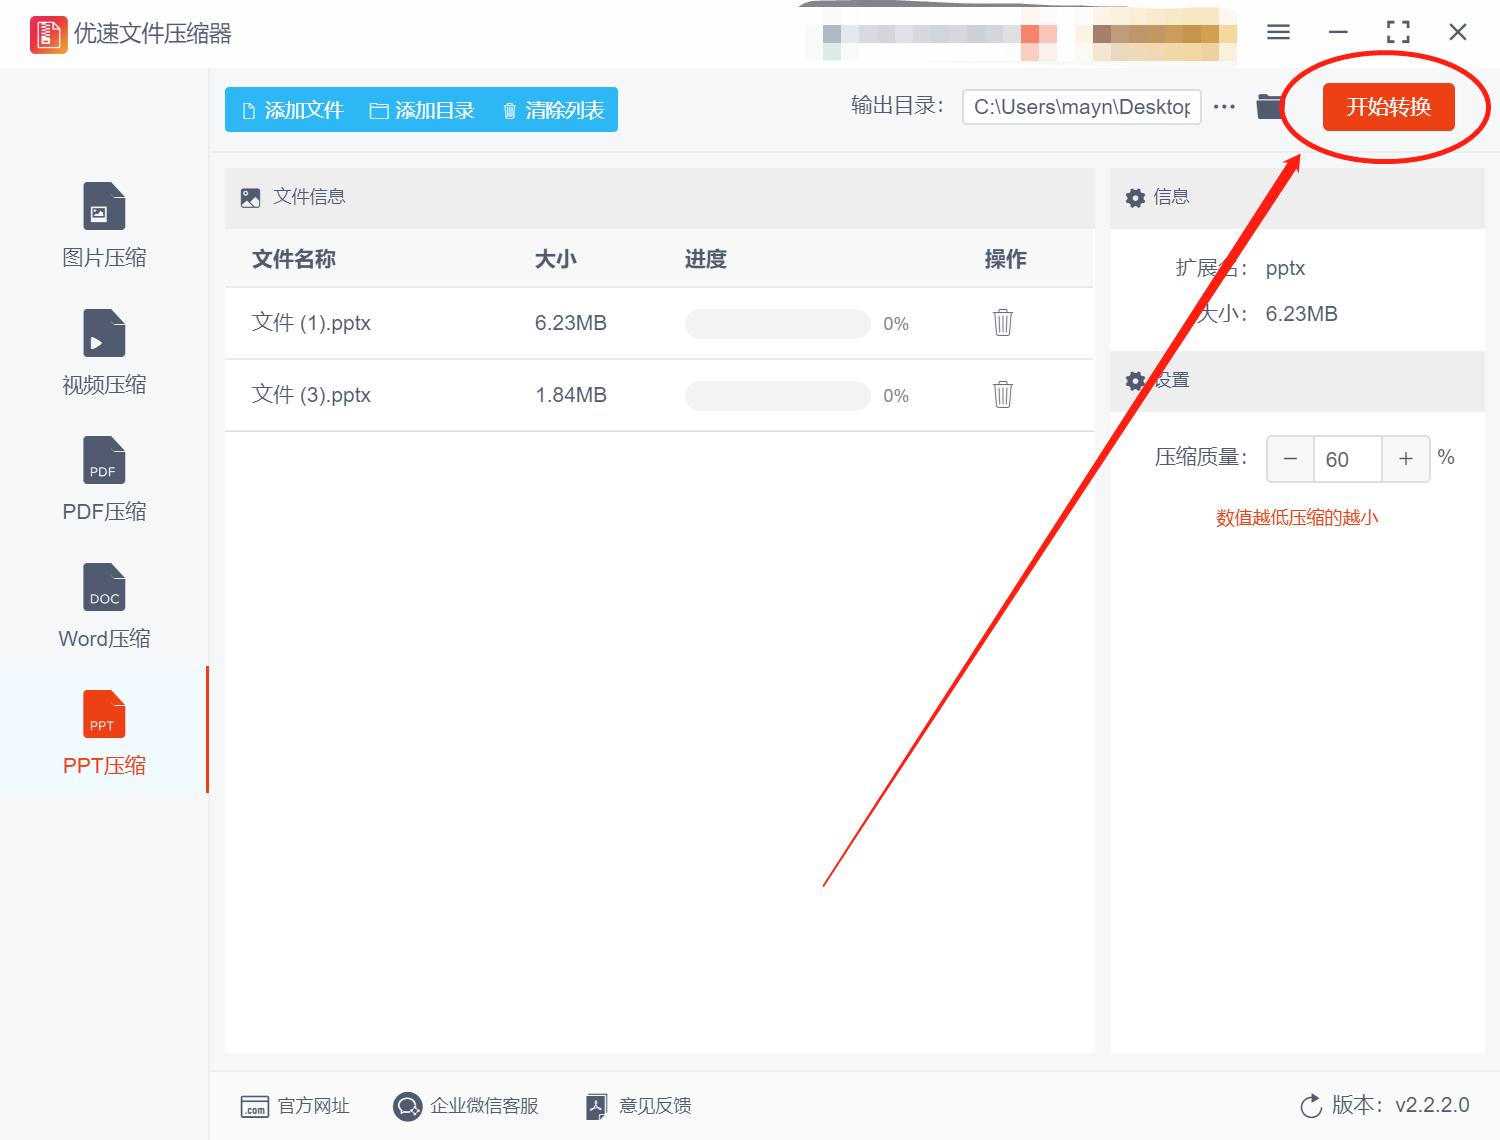Screen dimensions: 1500x1140
Task: Click the 信息 gear icon
Action: [1135, 197]
